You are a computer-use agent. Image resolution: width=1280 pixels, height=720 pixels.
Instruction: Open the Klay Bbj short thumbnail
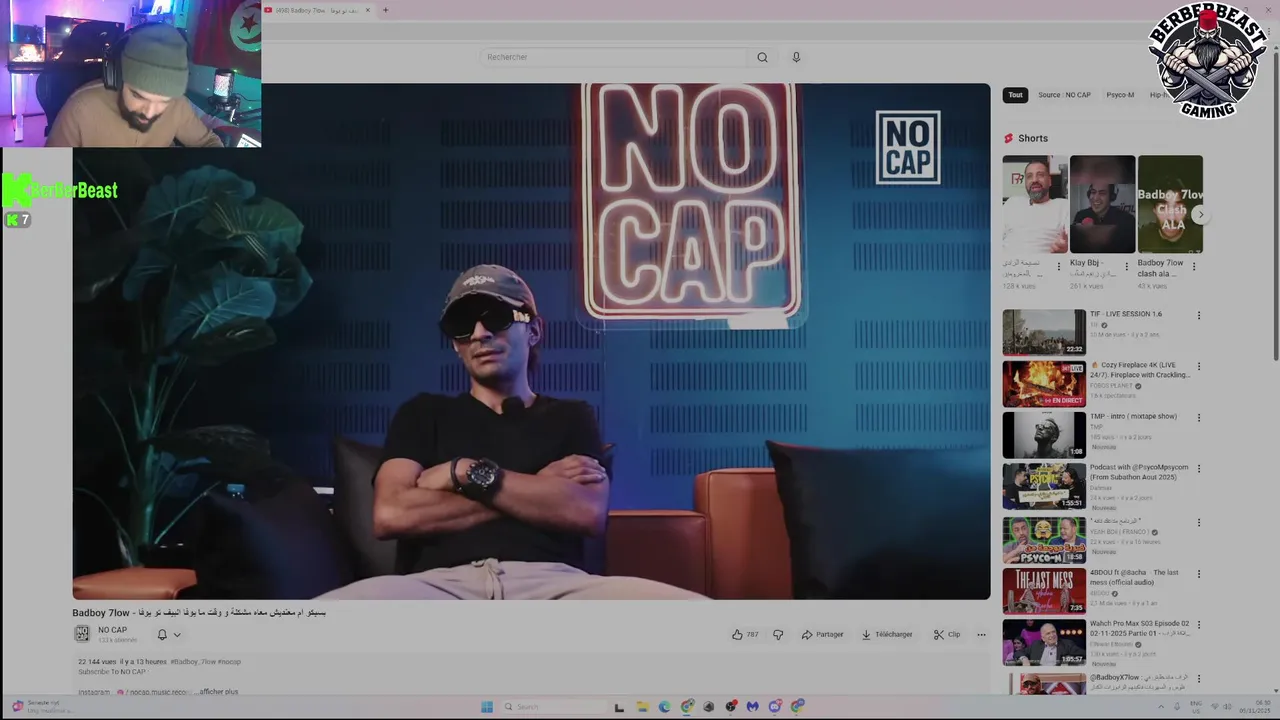tap(1102, 204)
